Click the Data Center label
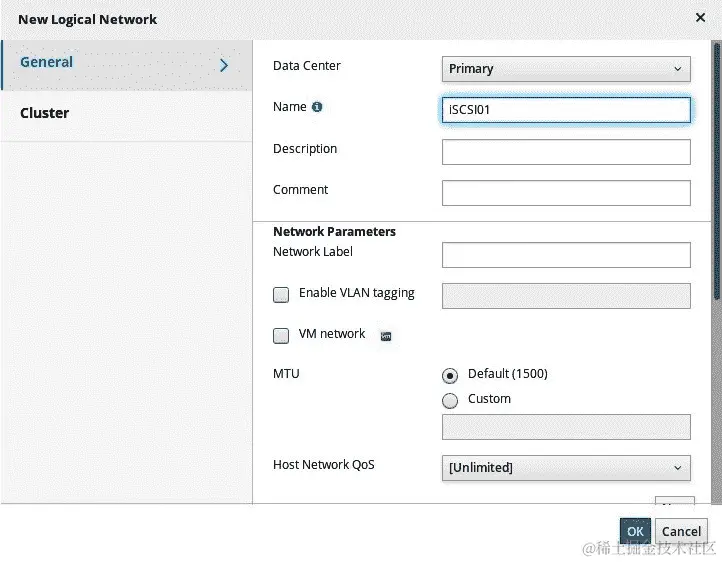The width and height of the screenshot is (722, 562). [x=307, y=66]
